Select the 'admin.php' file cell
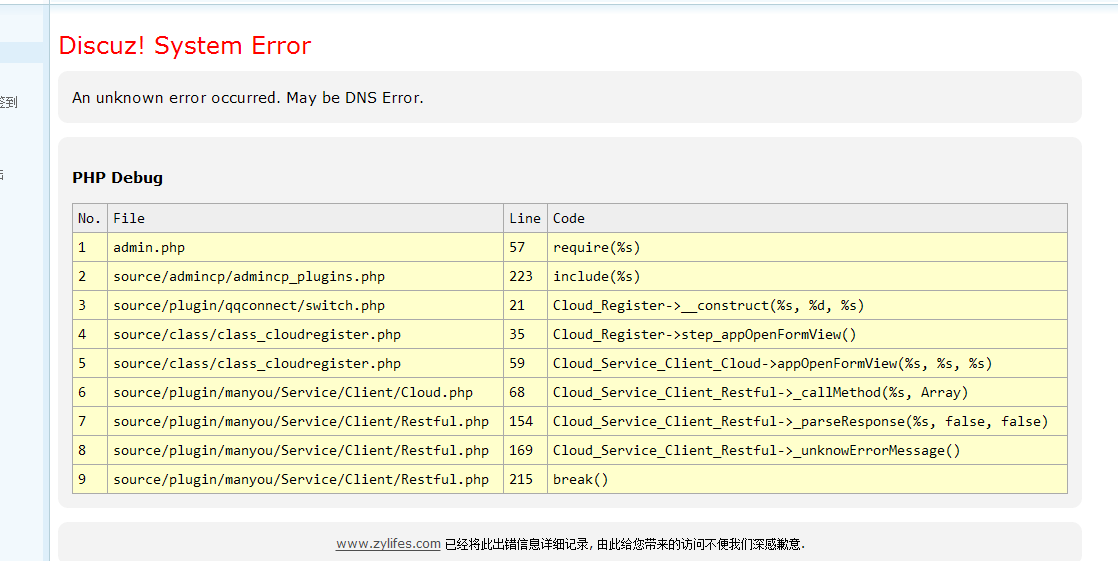Viewport: 1118px width, 561px height. [x=305, y=247]
